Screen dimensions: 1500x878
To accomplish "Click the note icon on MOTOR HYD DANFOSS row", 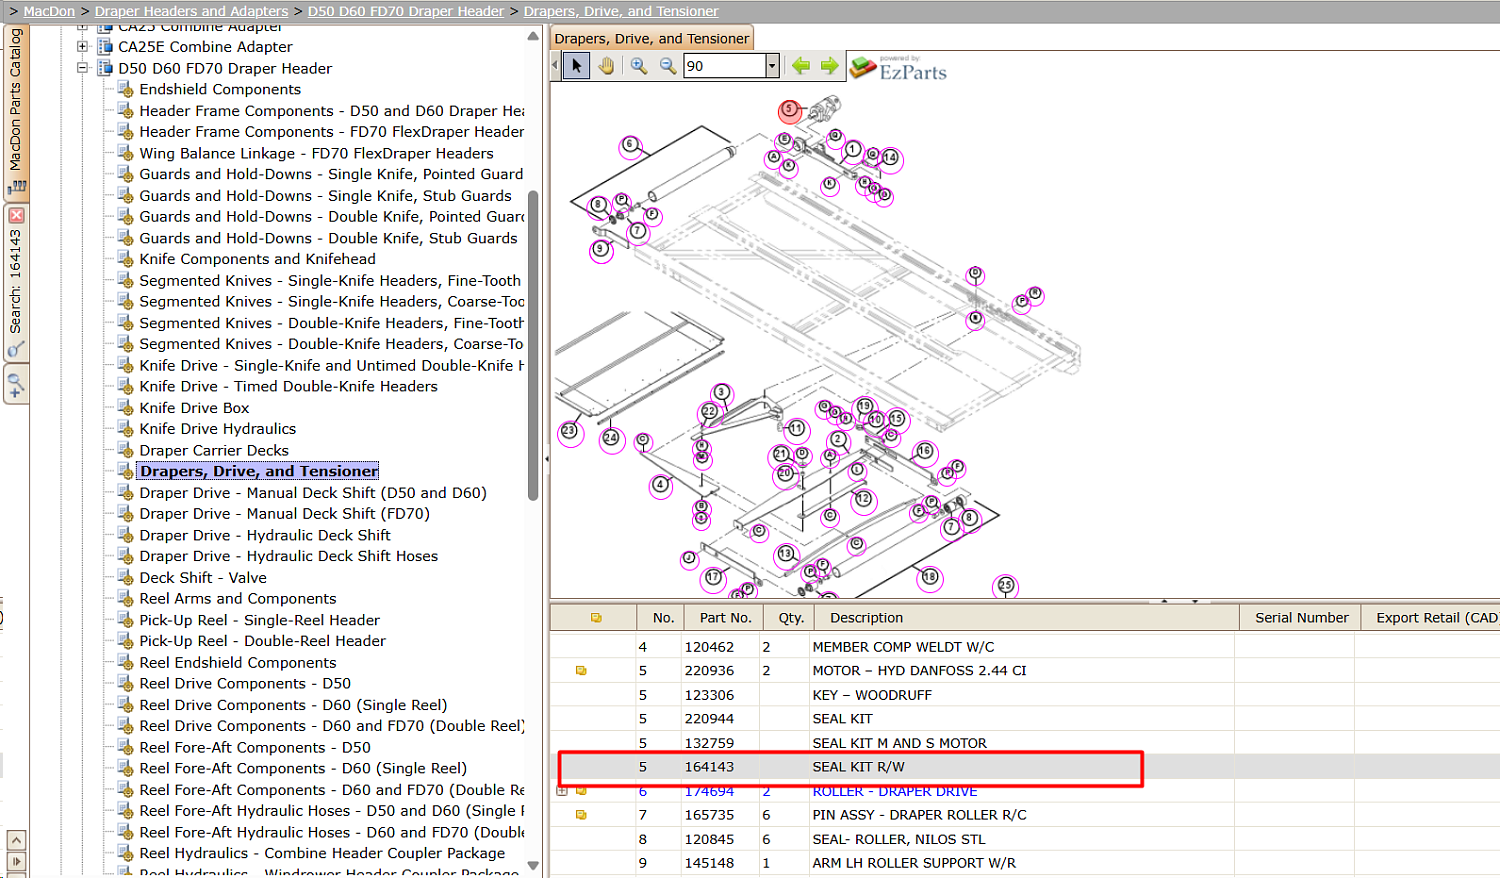I will (x=581, y=671).
